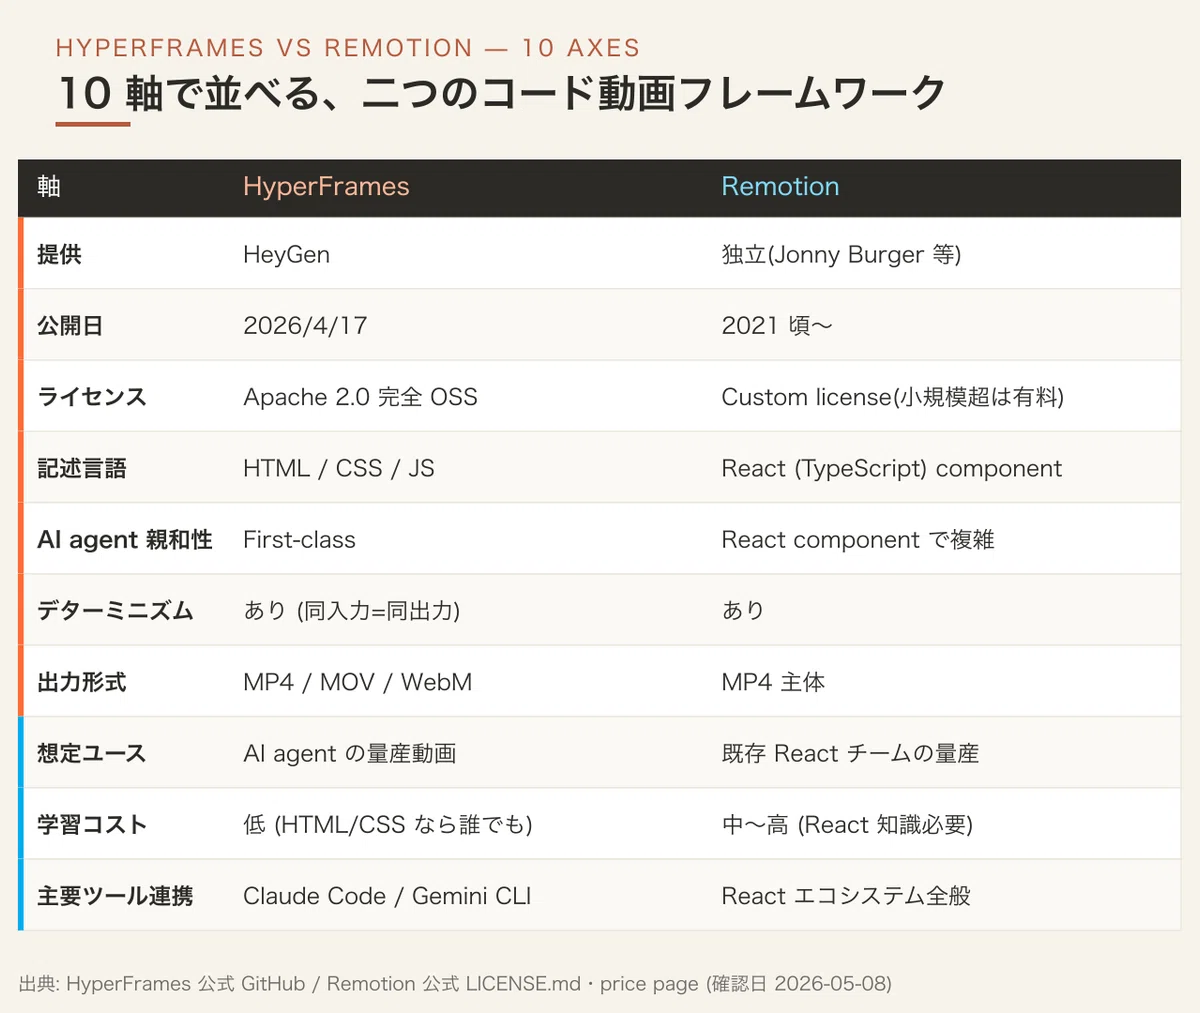Viewport: 1200px width, 1013px height.
Task: Select the '2026/4/17' cell
Action: point(305,325)
